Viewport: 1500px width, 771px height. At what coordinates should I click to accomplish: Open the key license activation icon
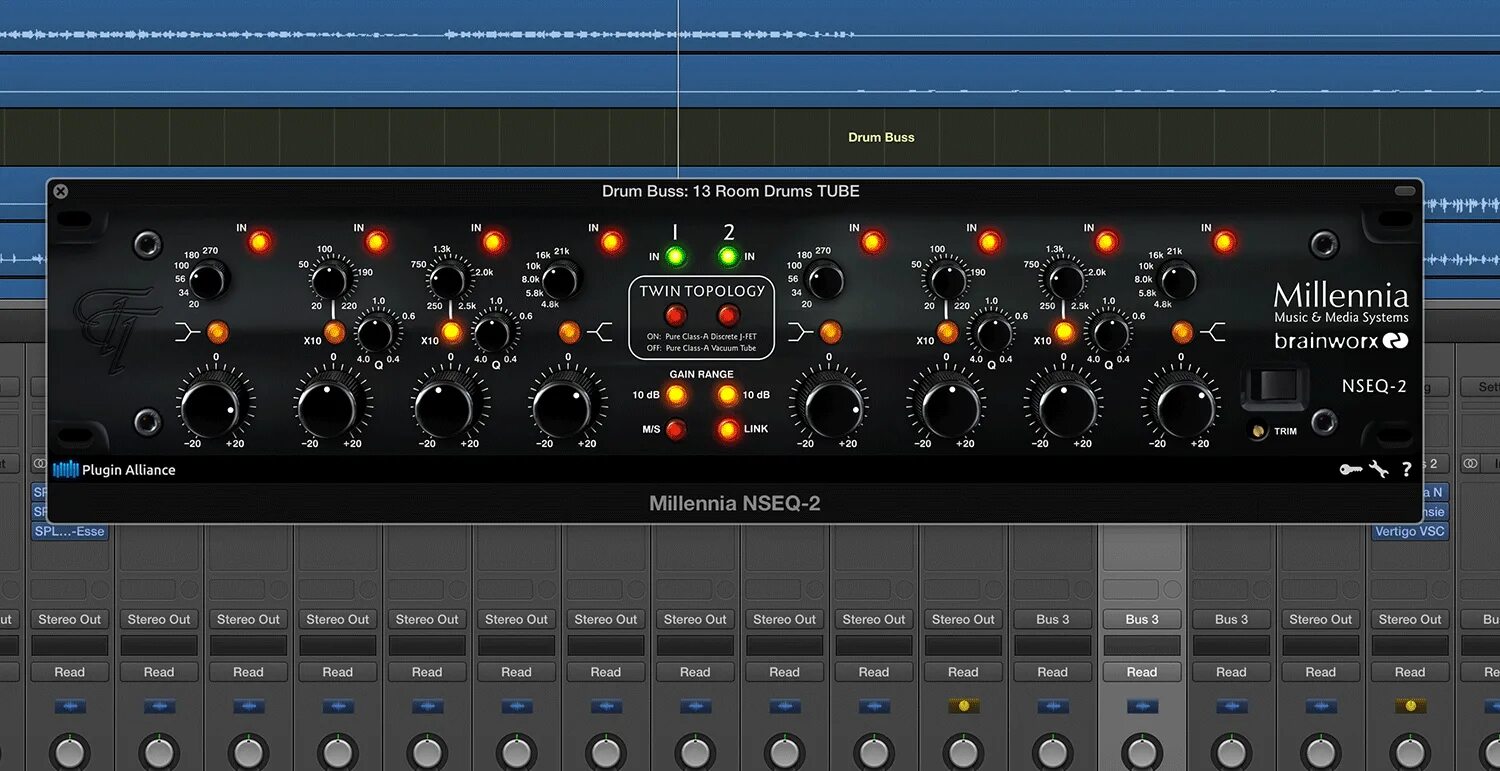click(x=1351, y=469)
